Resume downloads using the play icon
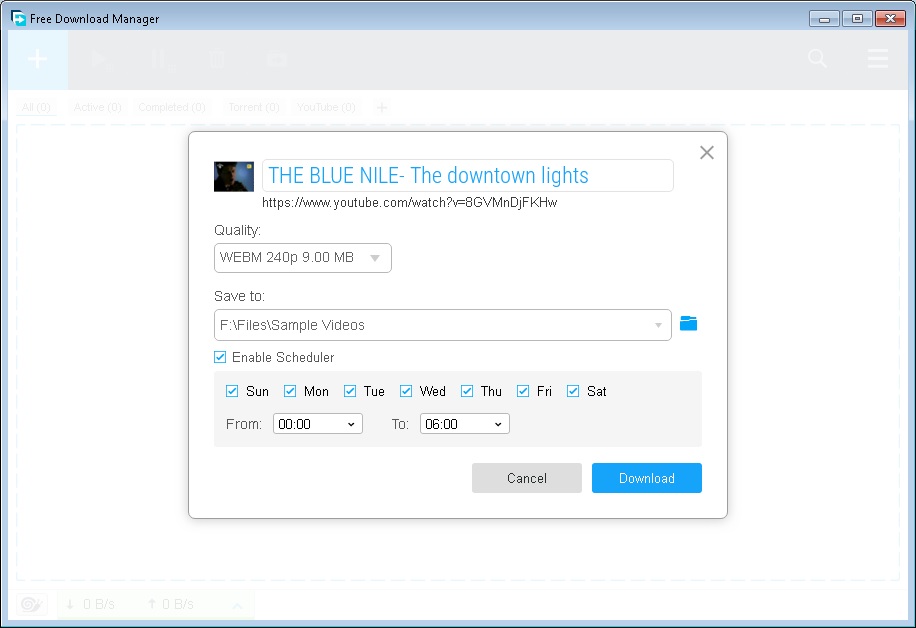 click(x=96, y=59)
